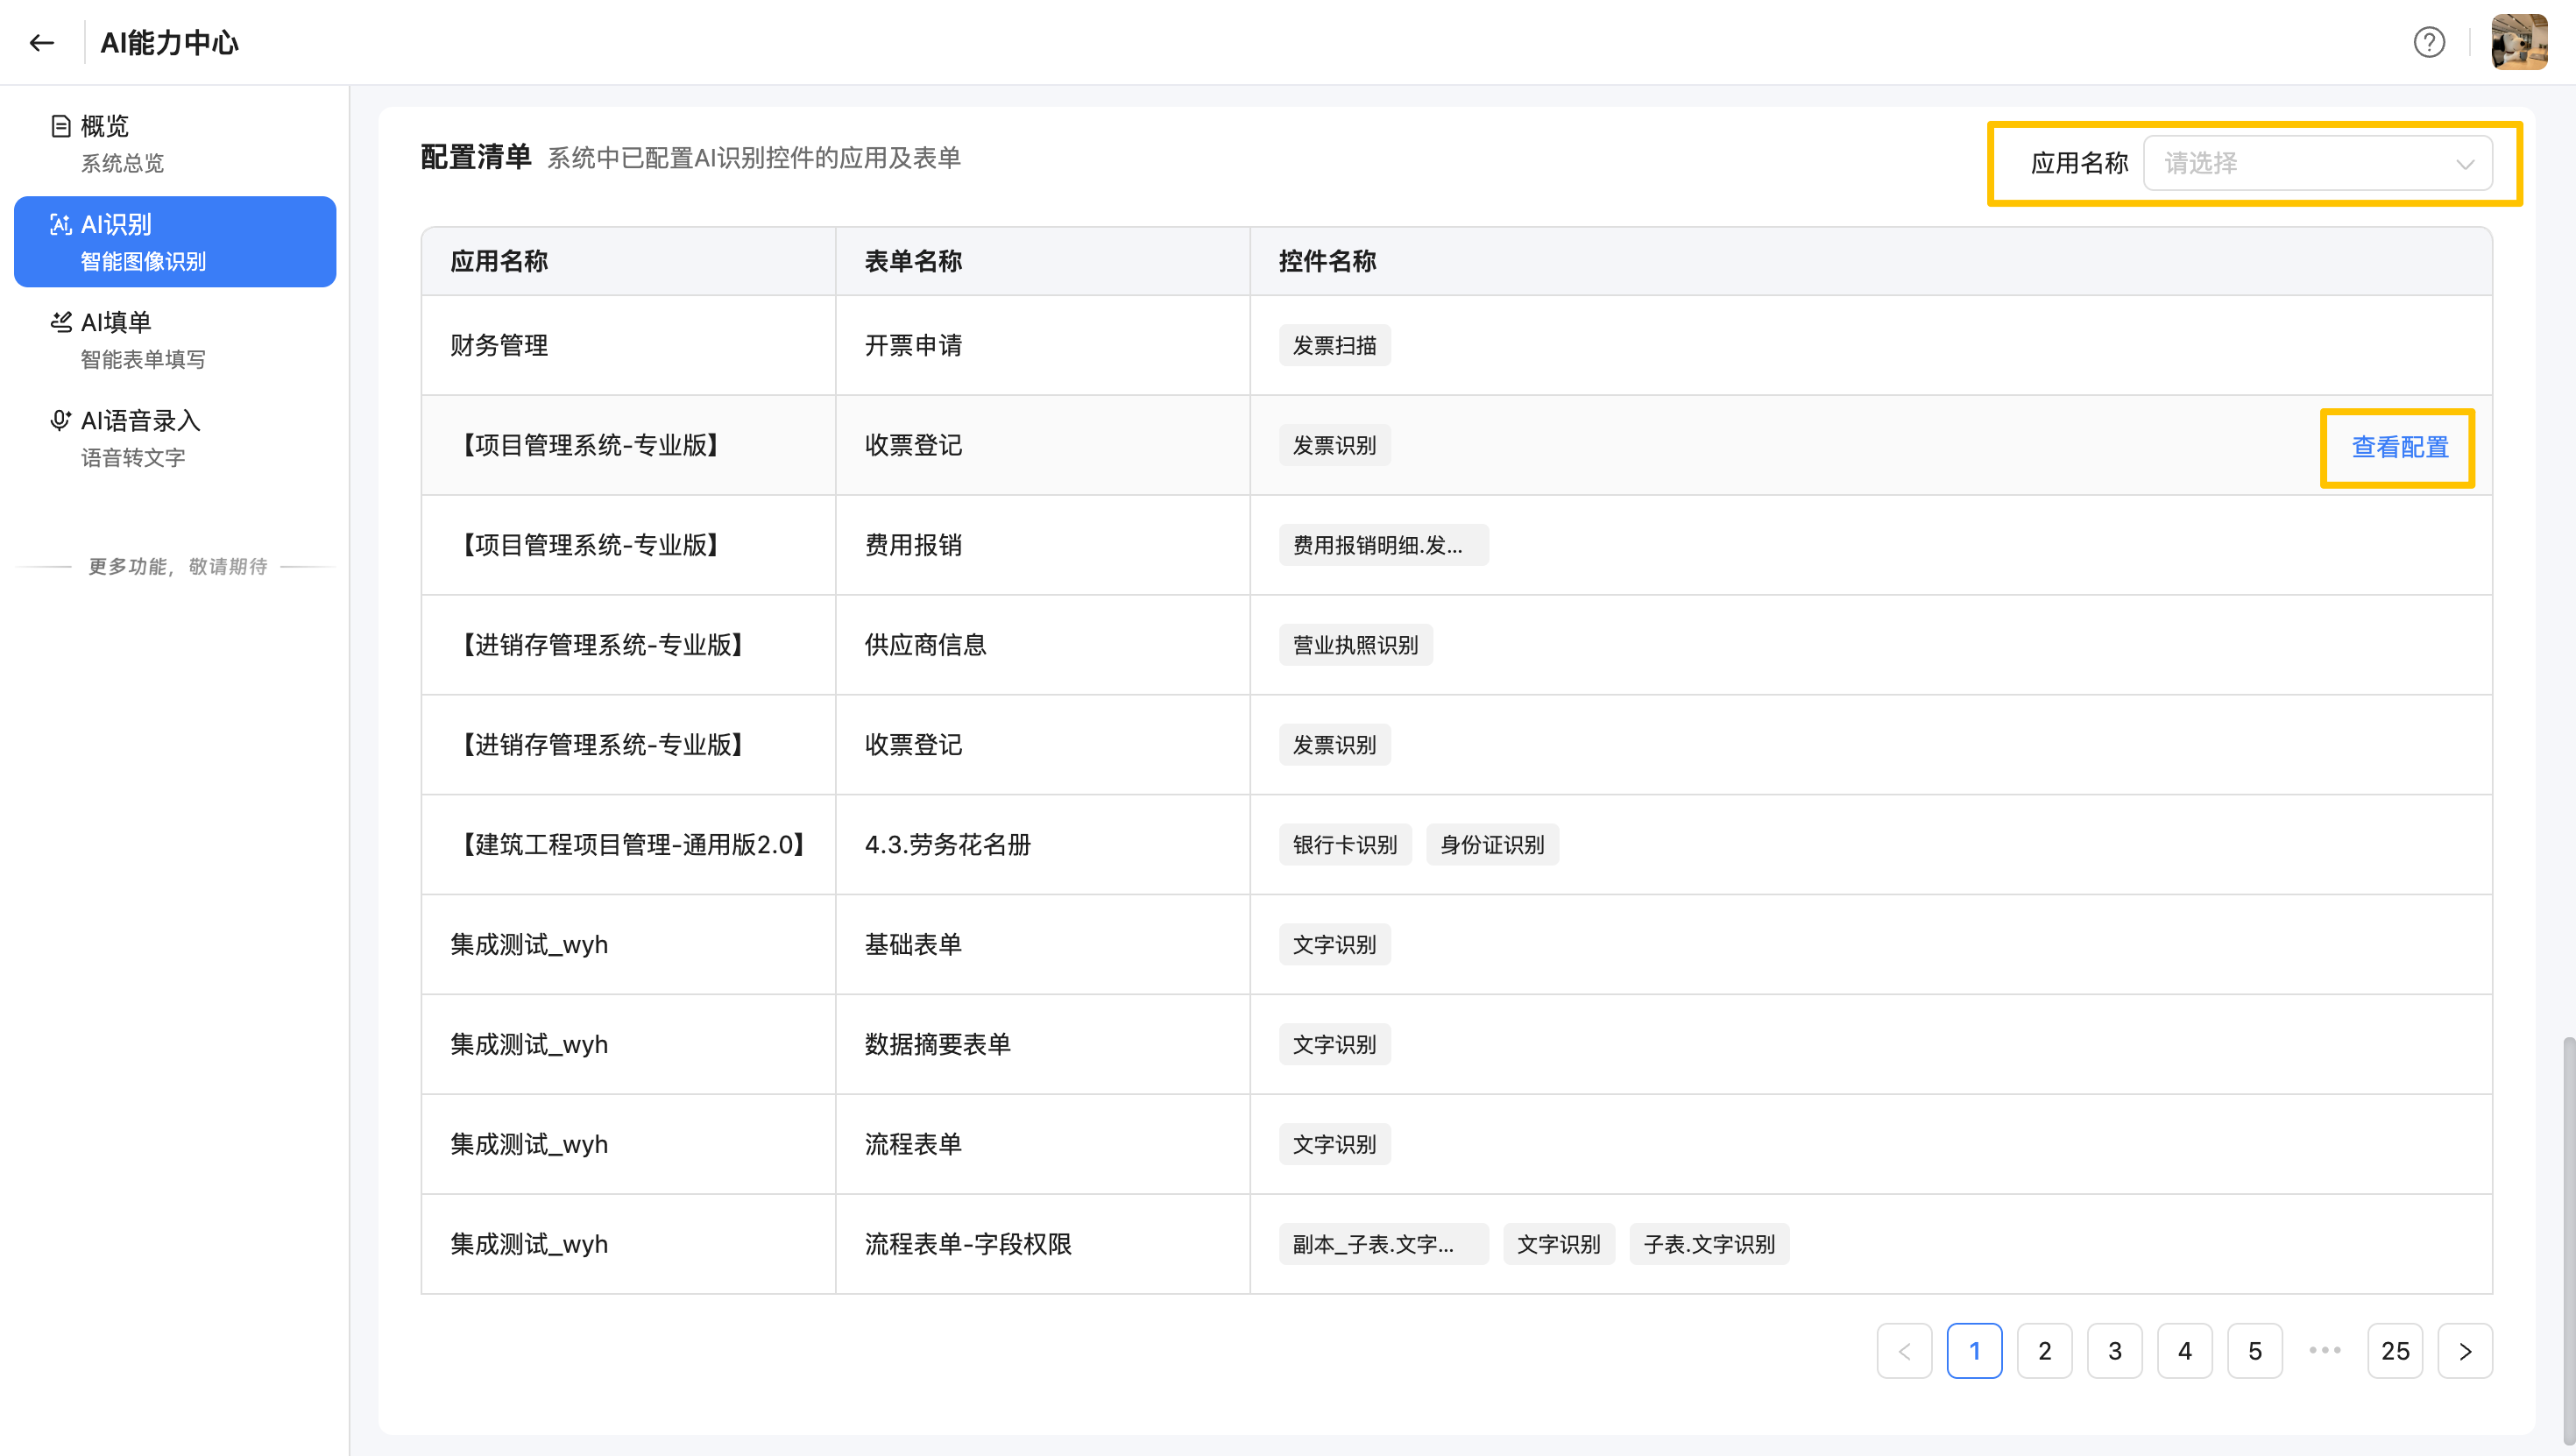The height and width of the screenshot is (1456, 2576).
Task: Select page 5 in pagination
Action: click(2254, 1351)
